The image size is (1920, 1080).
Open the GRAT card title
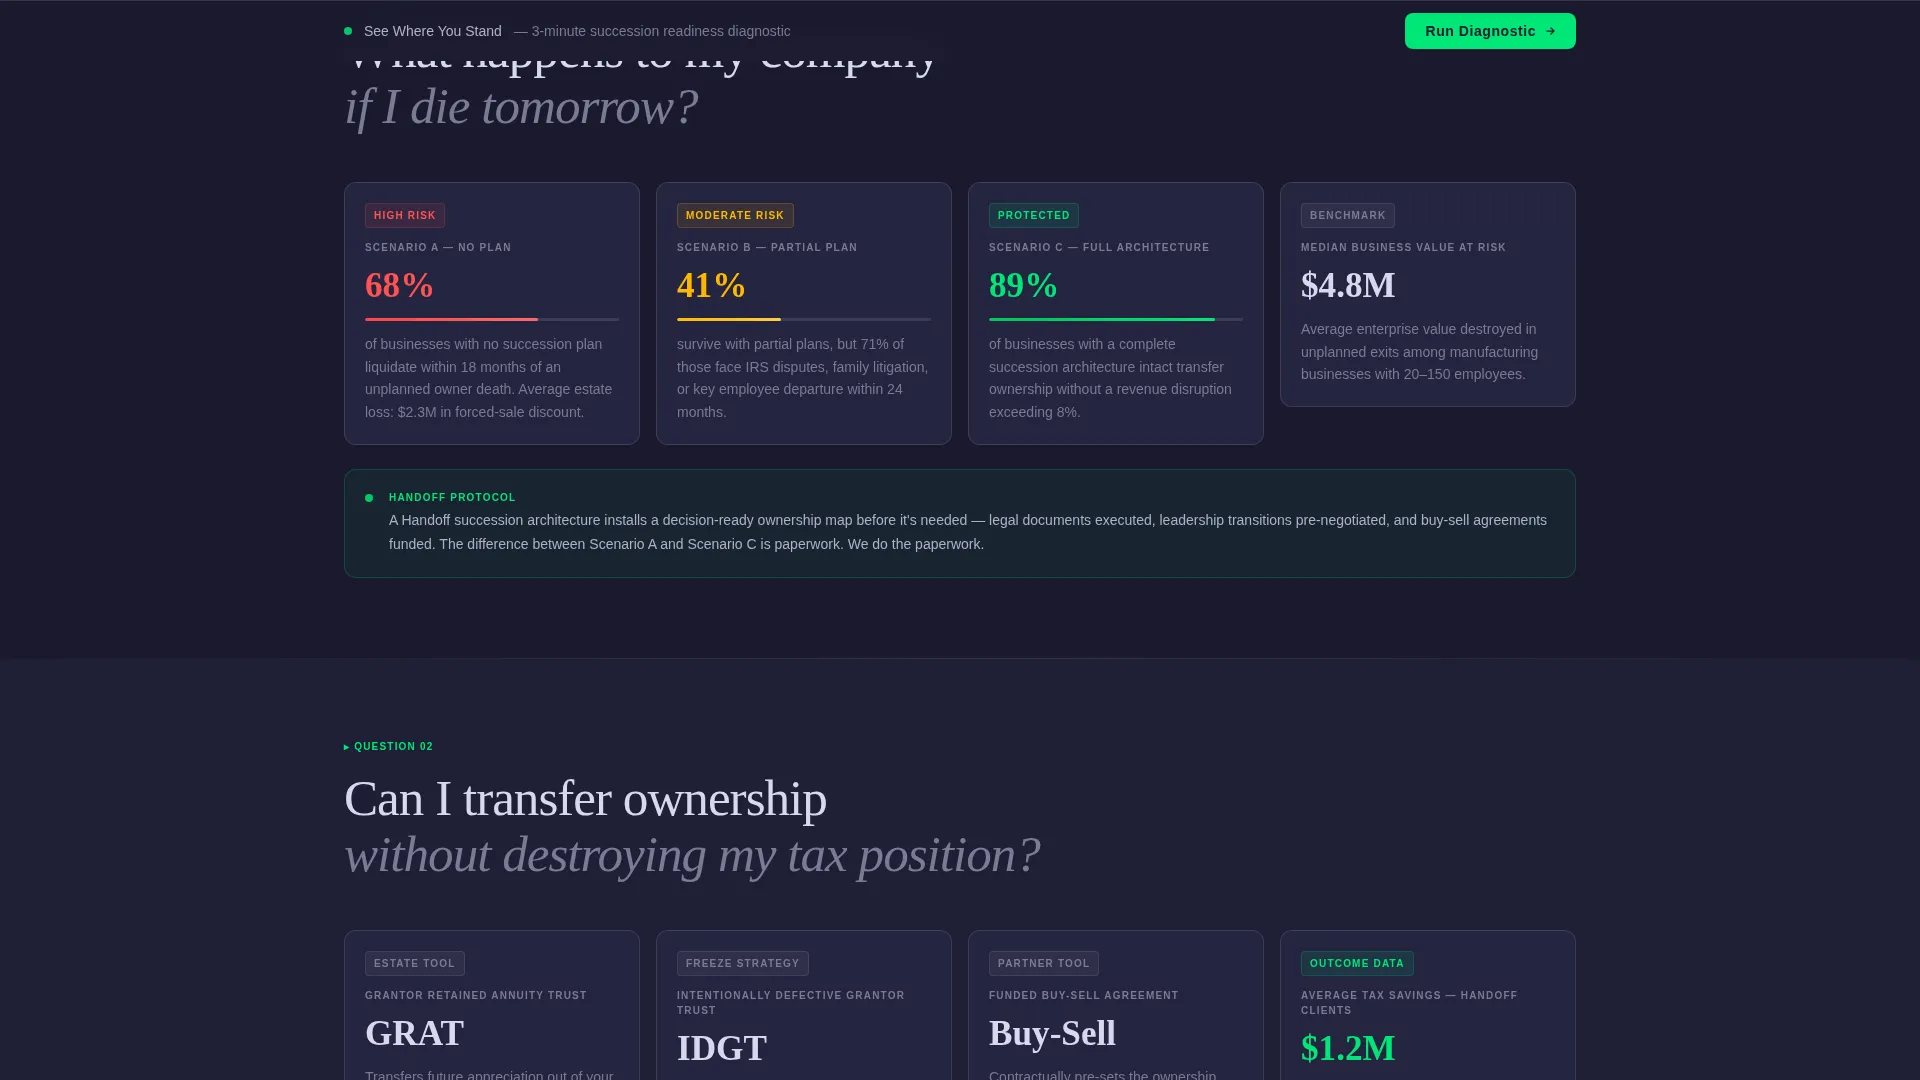click(415, 1033)
